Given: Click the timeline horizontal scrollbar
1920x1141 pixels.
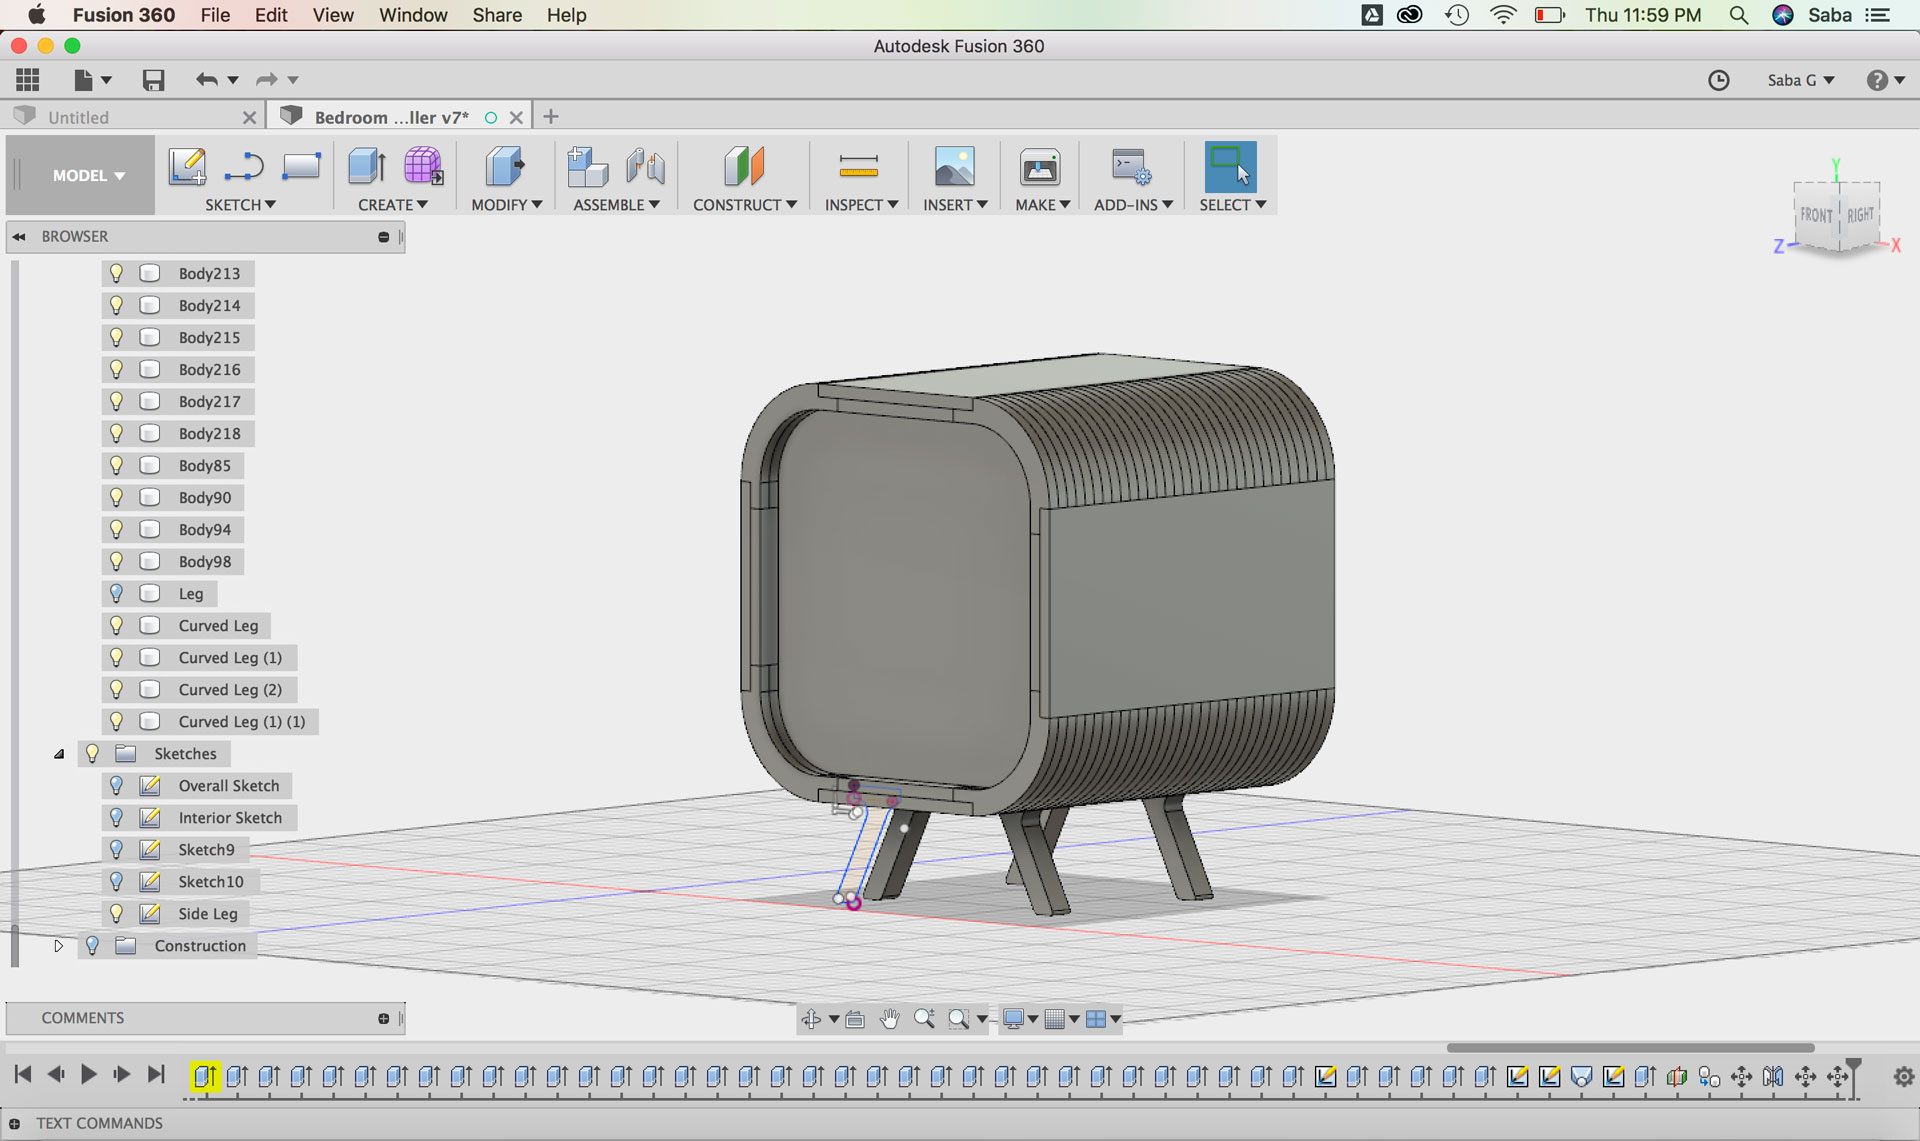Looking at the screenshot, I should coord(1630,1048).
